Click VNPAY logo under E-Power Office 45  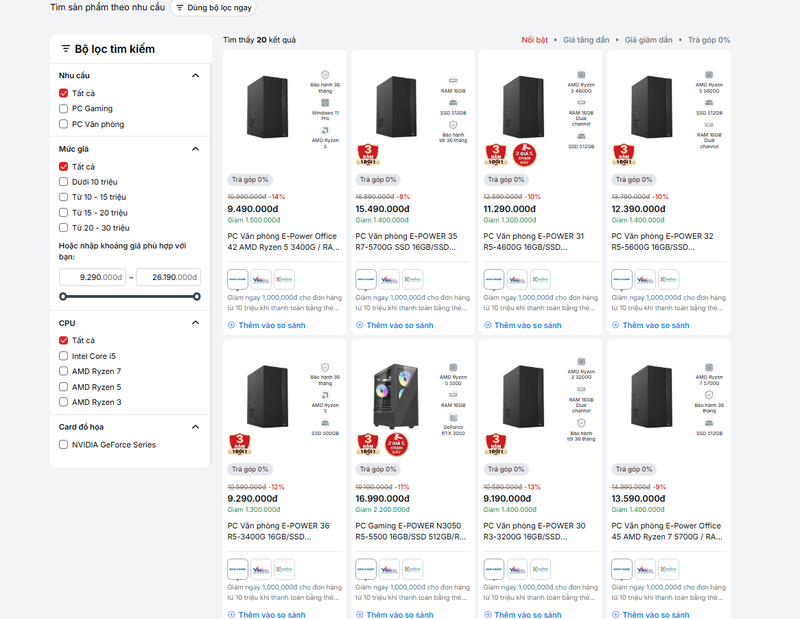click(x=645, y=569)
